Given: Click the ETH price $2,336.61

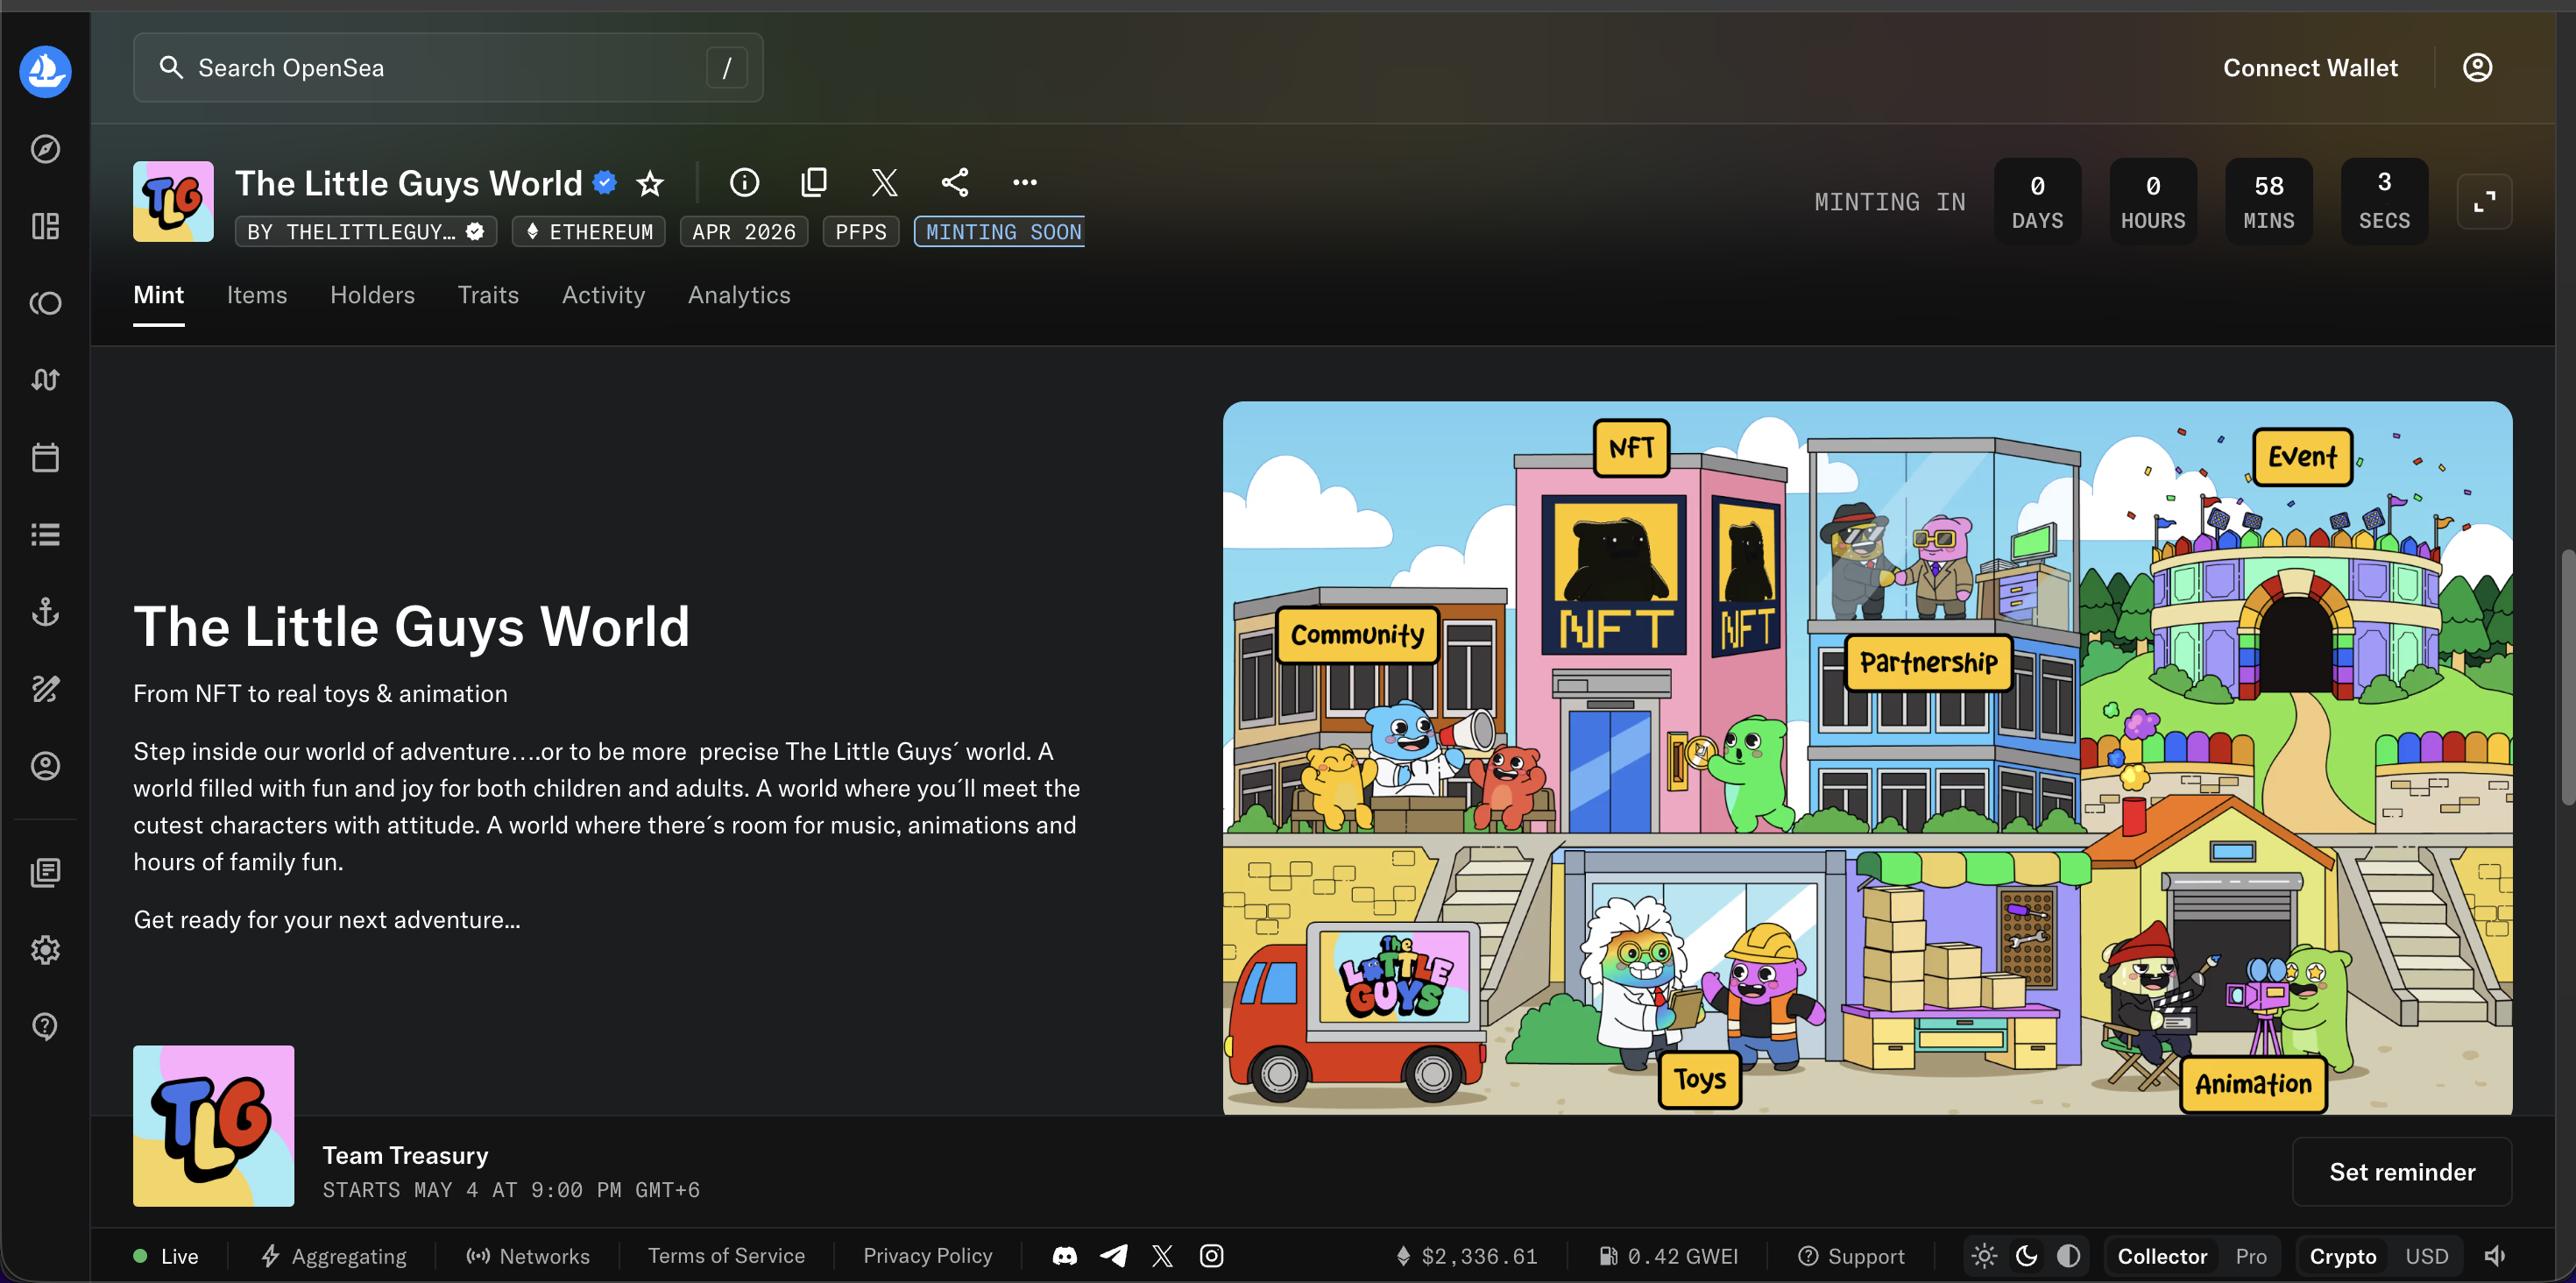Looking at the screenshot, I should click(1467, 1256).
